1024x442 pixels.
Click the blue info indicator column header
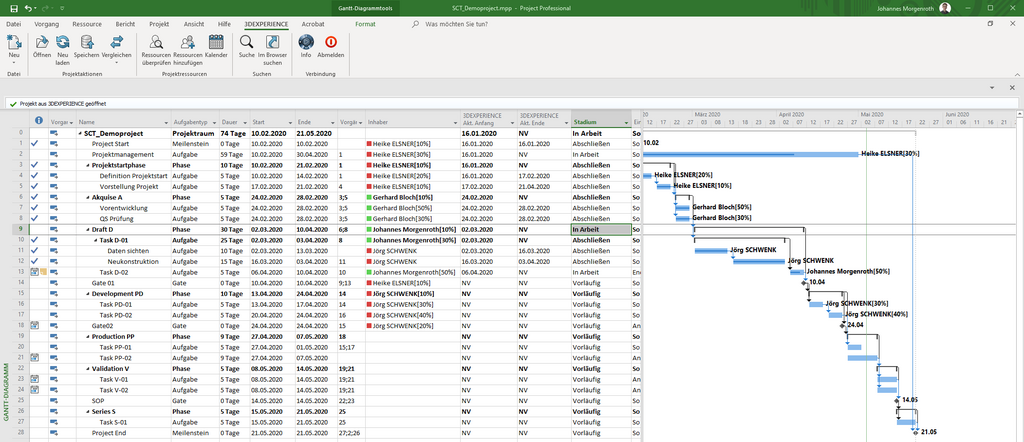39,121
